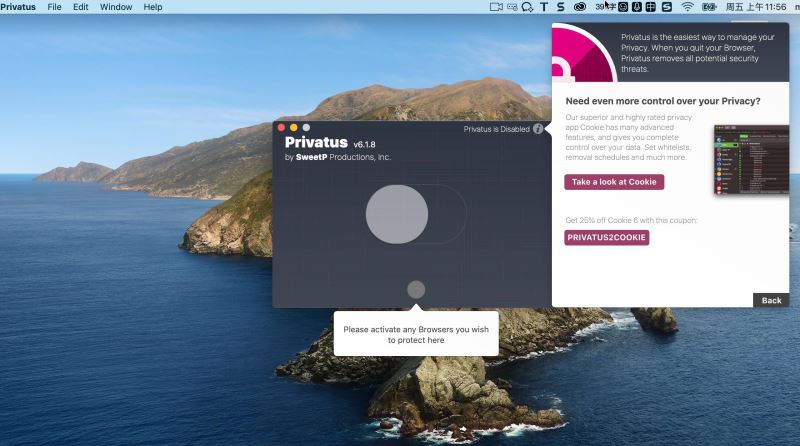Open the Edit menu
This screenshot has height=446, width=800.
click(x=81, y=7)
